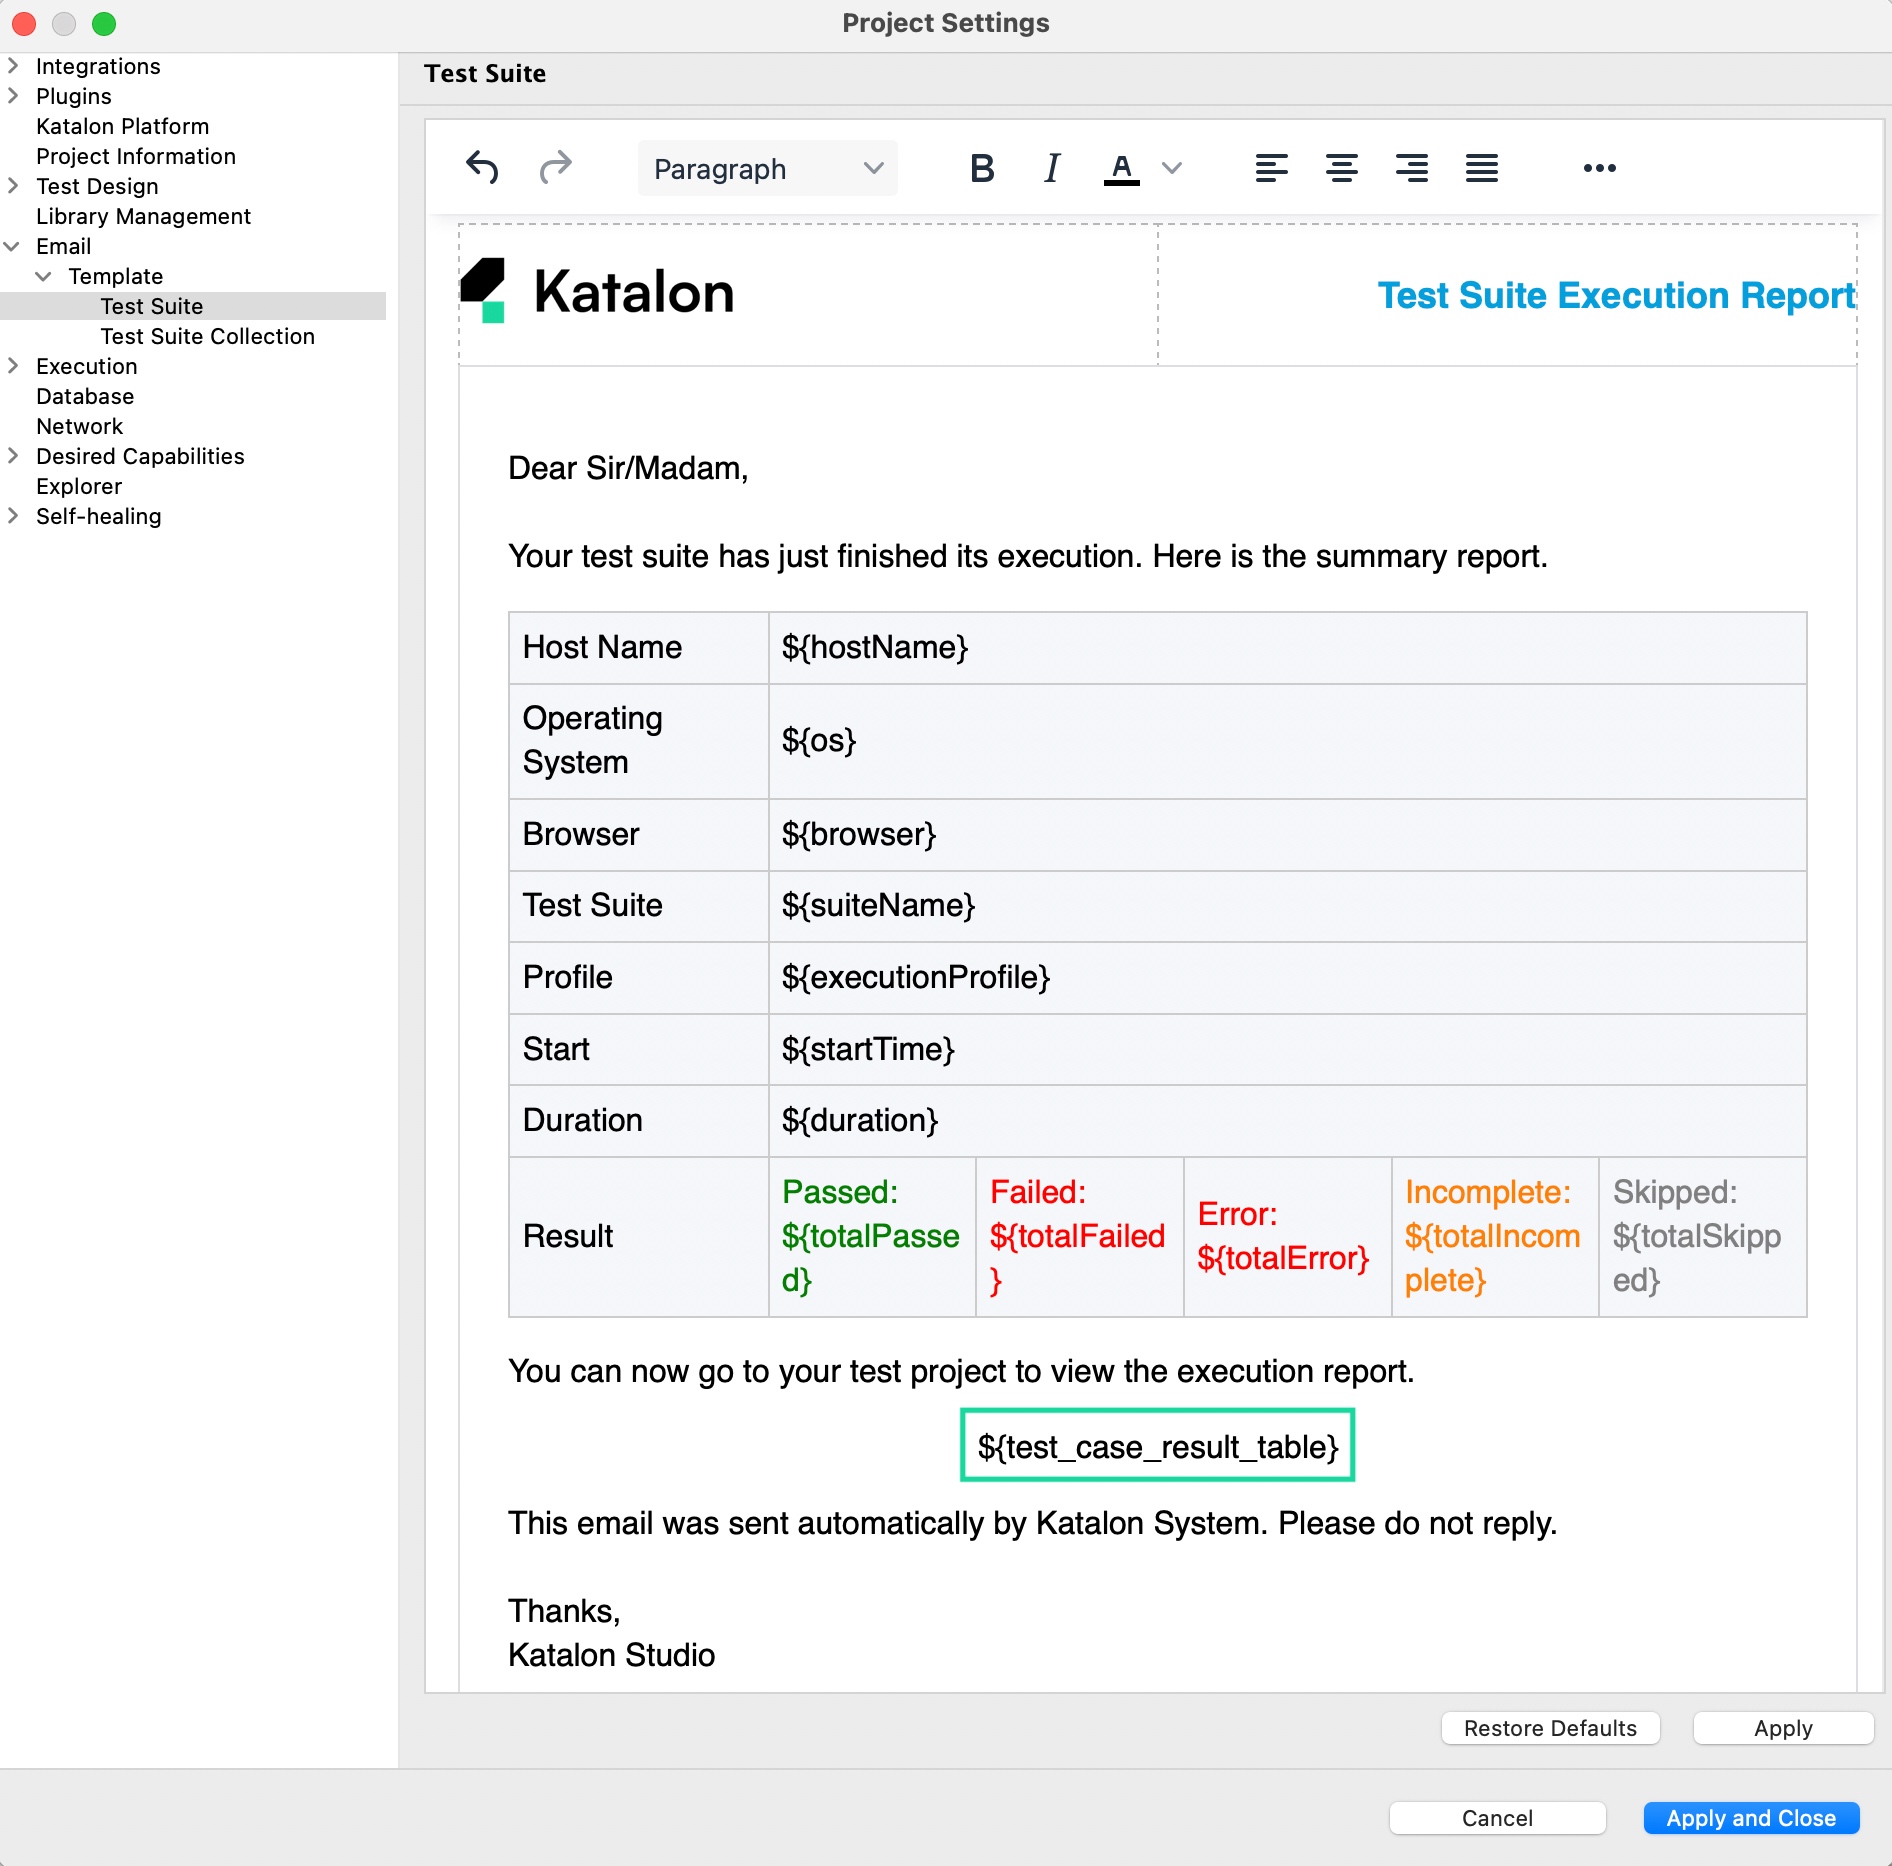Click the ${test_case_result_table} placeholder

point(1157,1446)
